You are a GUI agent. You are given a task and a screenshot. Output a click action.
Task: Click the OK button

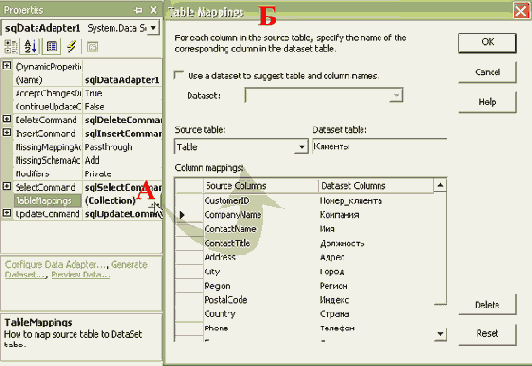pos(487,42)
